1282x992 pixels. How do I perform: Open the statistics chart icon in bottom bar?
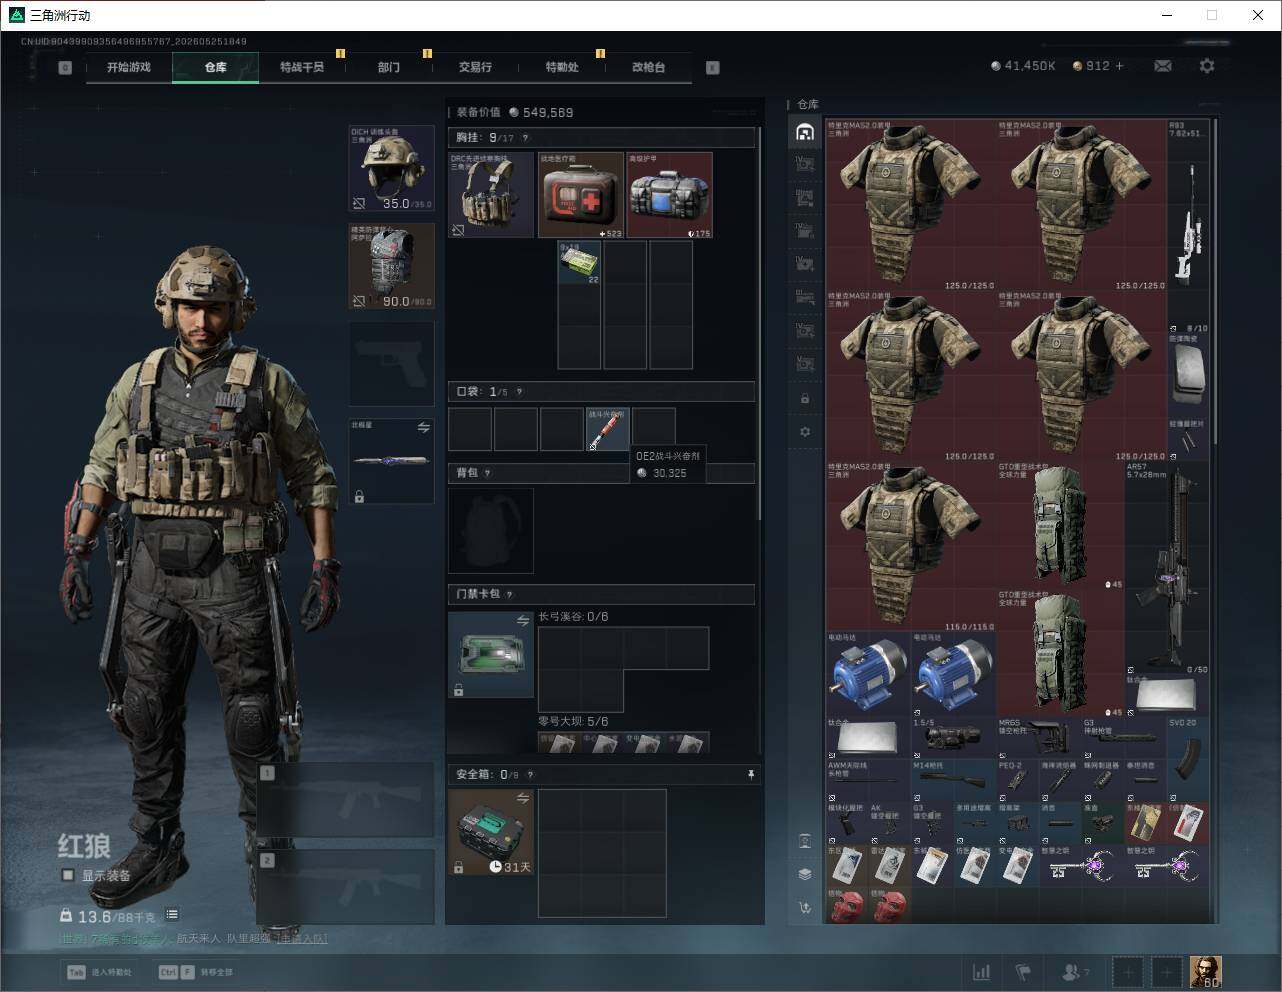point(982,971)
